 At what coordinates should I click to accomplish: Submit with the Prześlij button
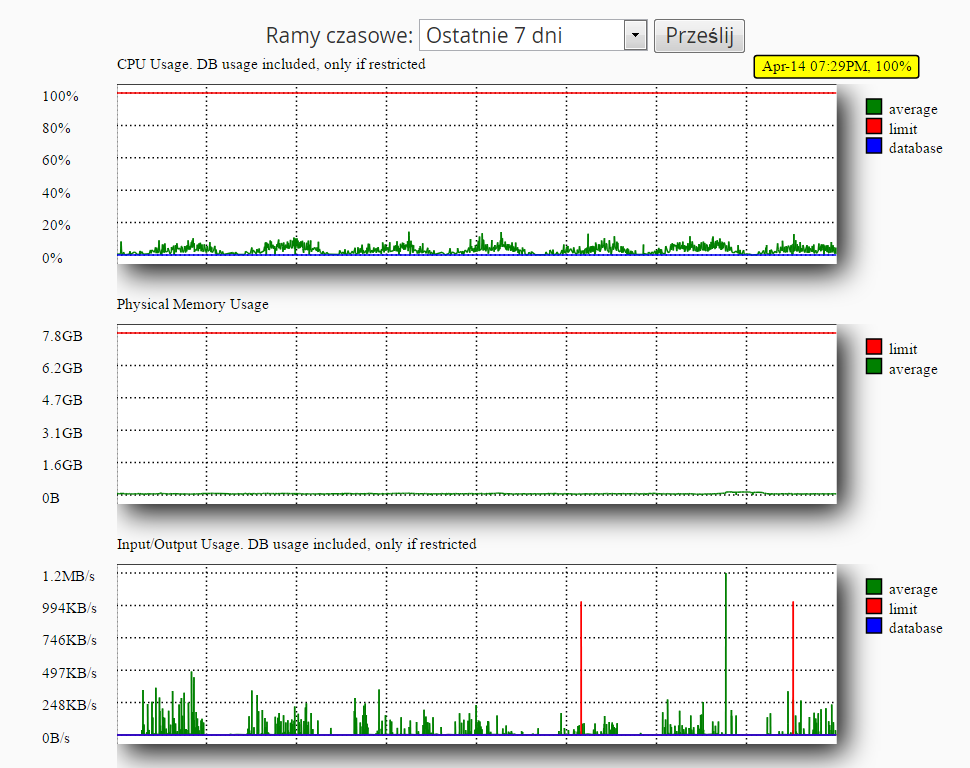699,36
